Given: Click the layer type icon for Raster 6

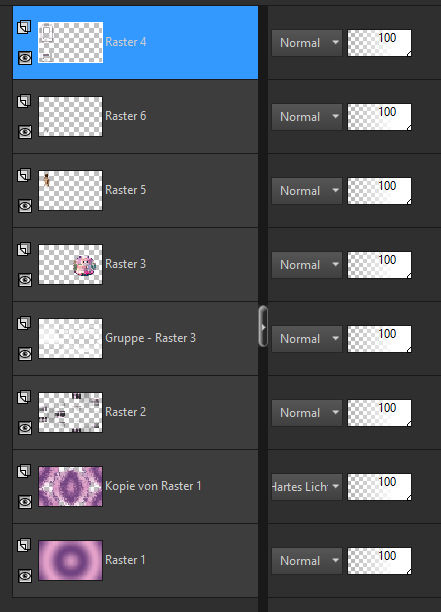Looking at the screenshot, I should 24,101.
